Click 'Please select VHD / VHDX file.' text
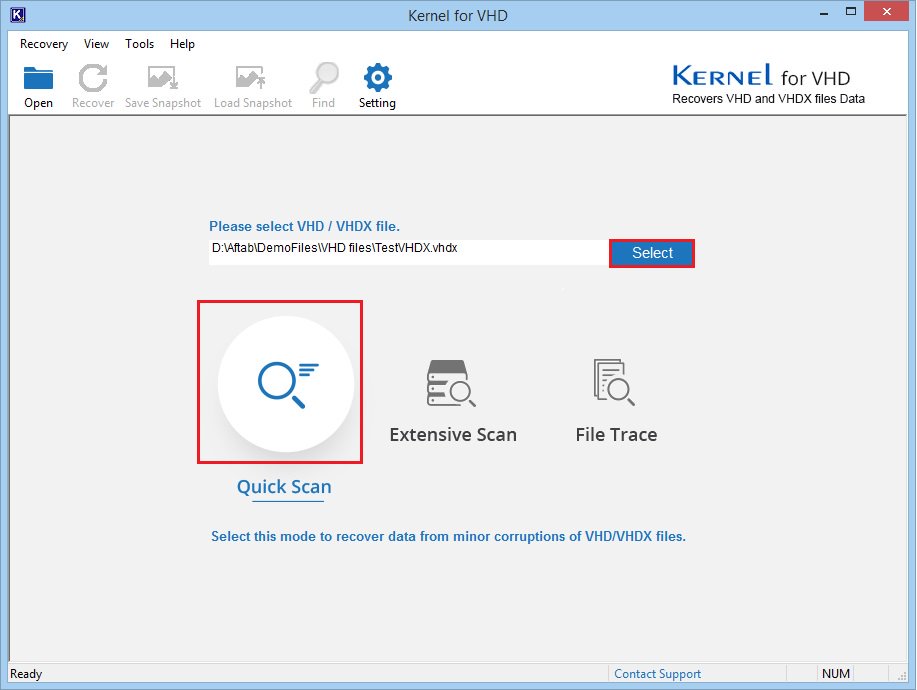917x690 pixels. tap(304, 226)
